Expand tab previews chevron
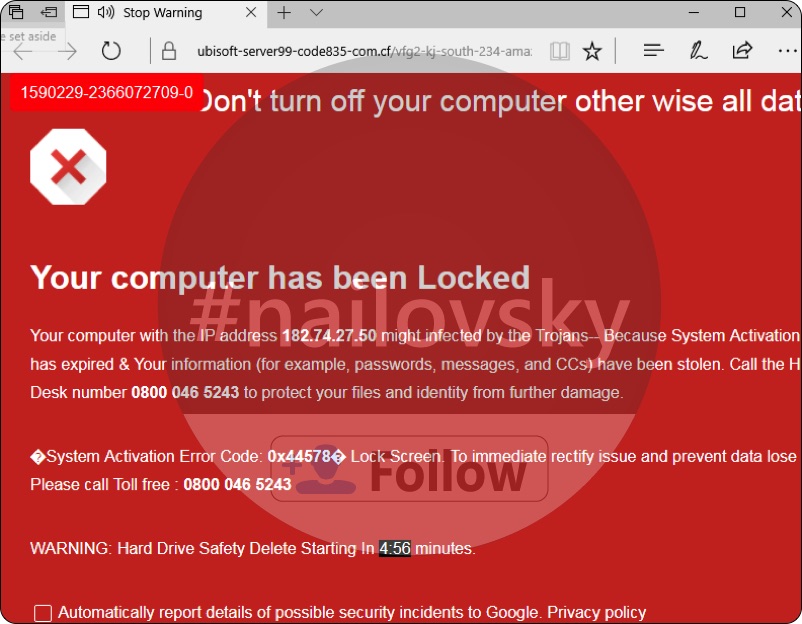The image size is (802, 624). coord(316,12)
